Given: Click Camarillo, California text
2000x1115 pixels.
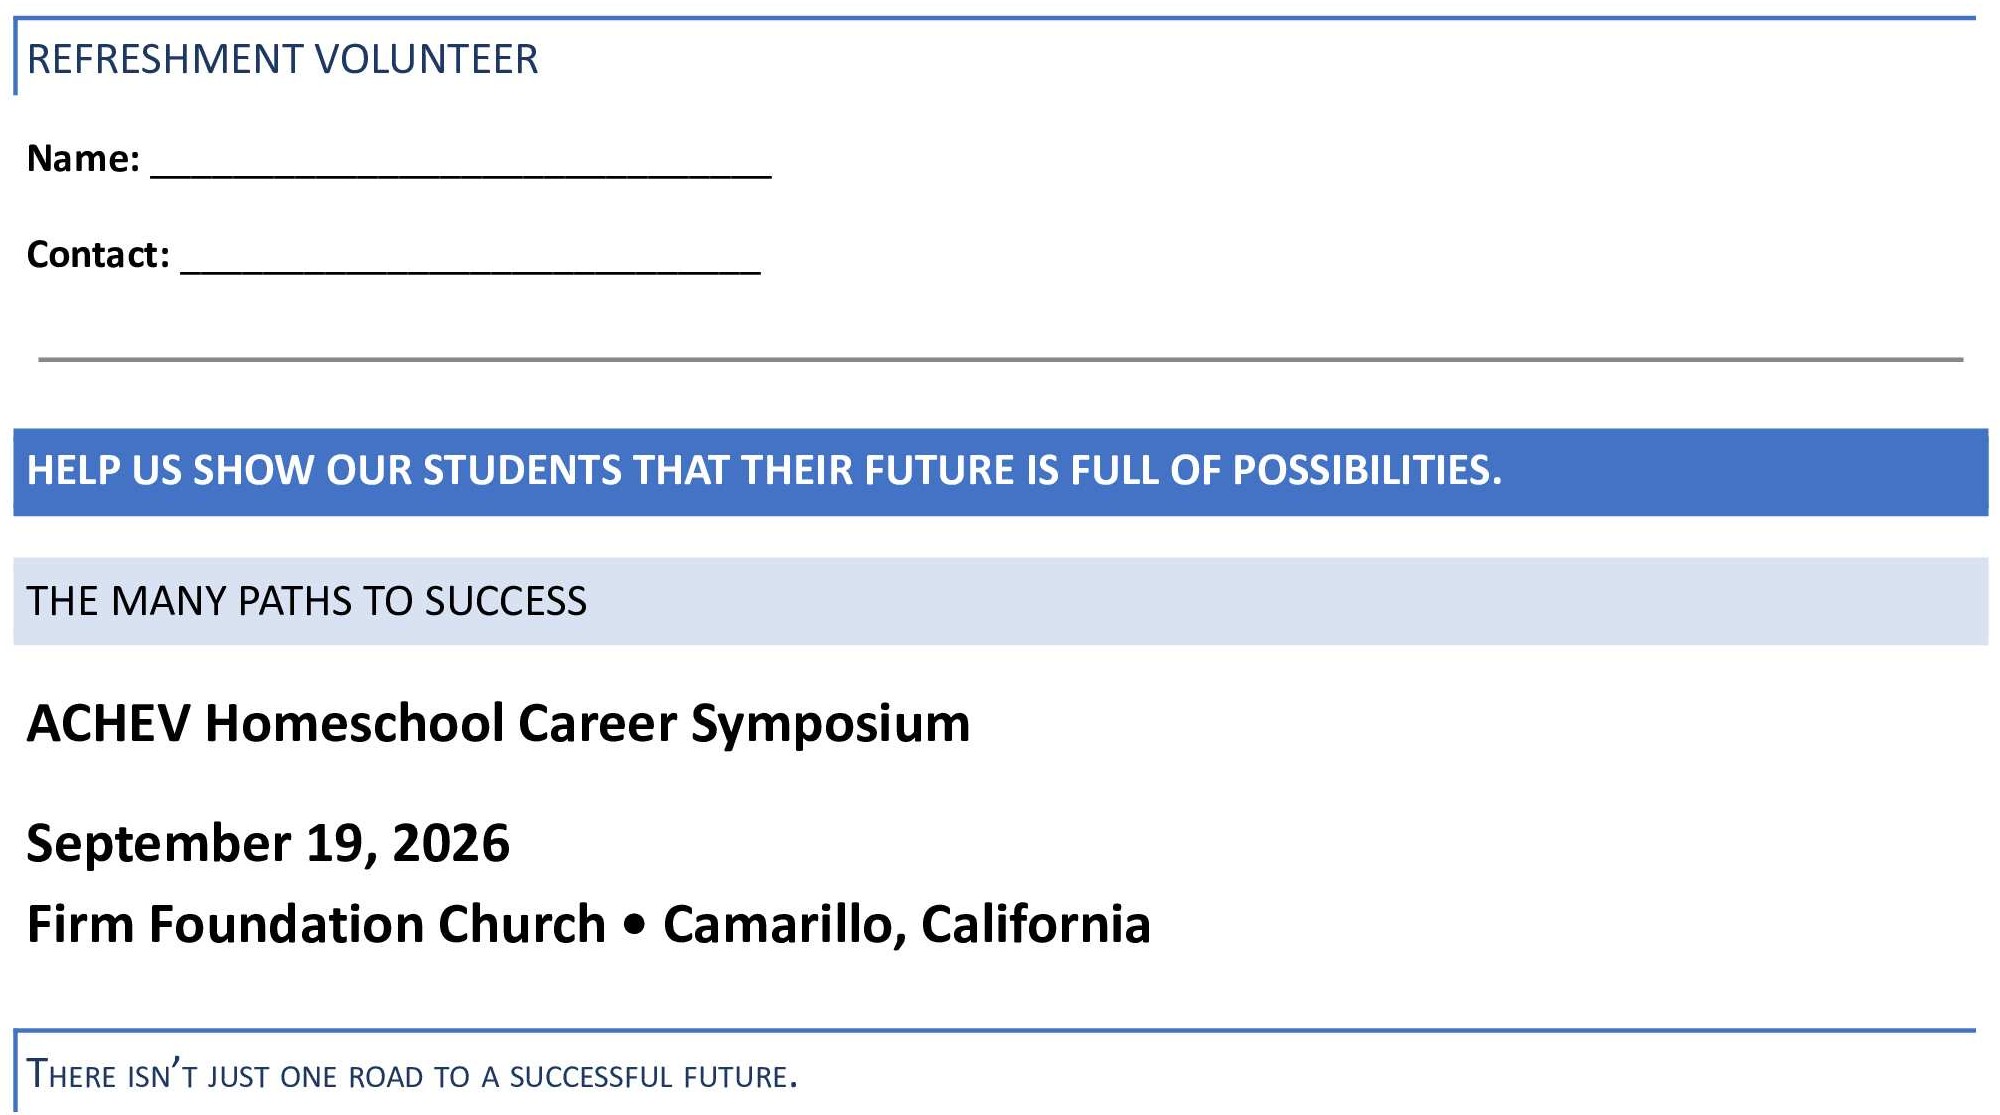Looking at the screenshot, I should point(906,925).
